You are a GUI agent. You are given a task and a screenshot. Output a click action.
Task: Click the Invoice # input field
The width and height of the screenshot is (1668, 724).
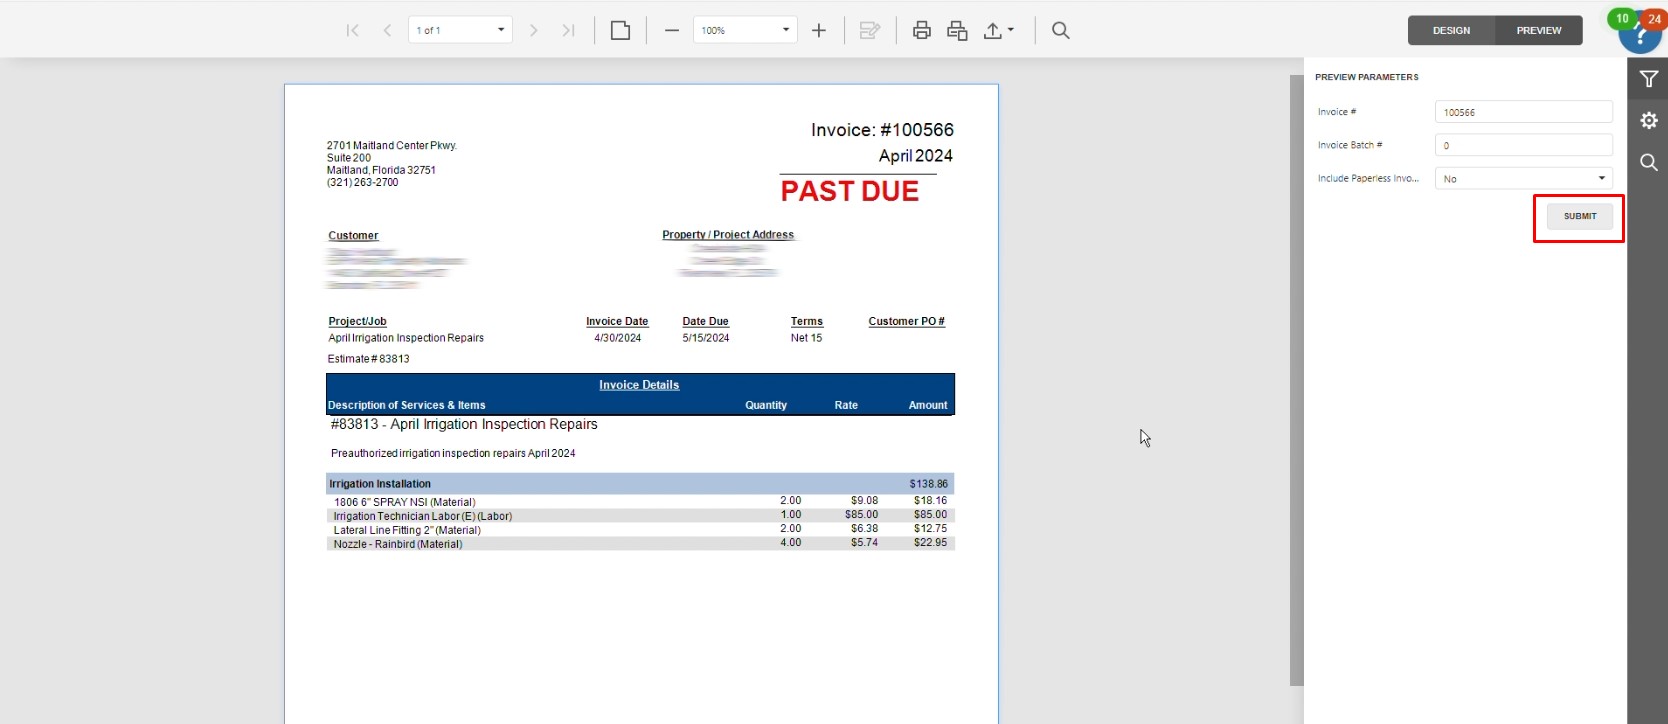1523,112
